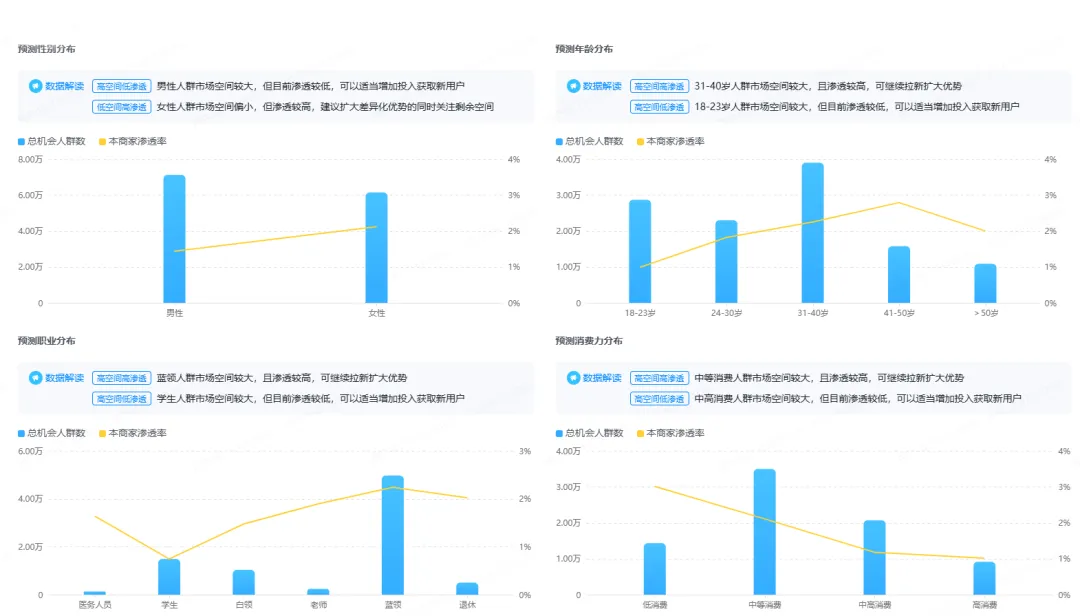1080x616 pixels.
Task: Click the 男性 axis label
Action: click(x=174, y=313)
